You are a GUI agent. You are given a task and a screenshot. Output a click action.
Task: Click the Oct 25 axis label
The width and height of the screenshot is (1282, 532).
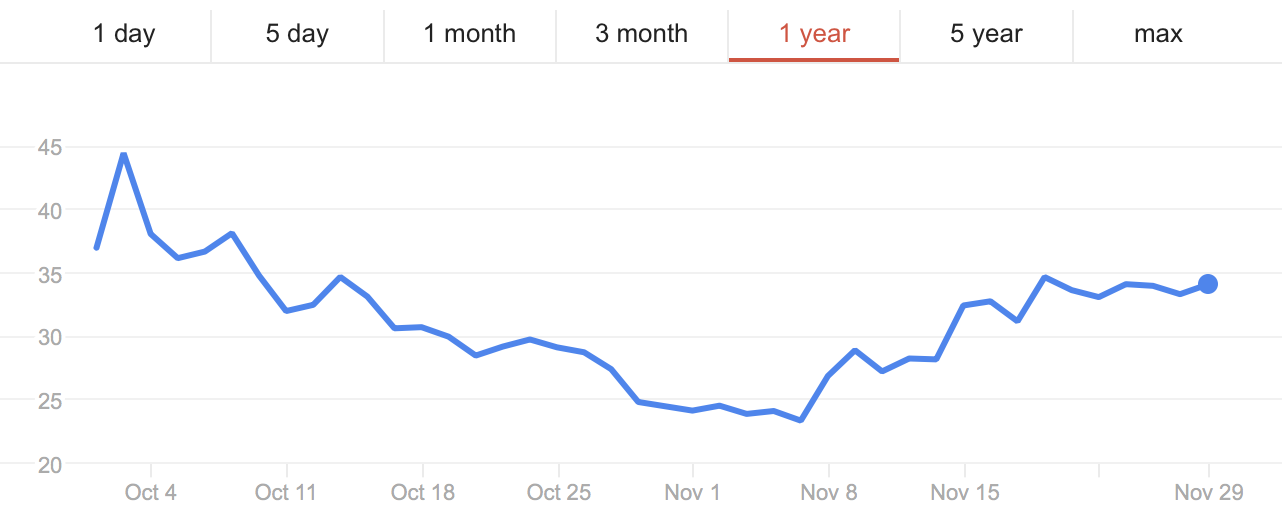tap(558, 492)
